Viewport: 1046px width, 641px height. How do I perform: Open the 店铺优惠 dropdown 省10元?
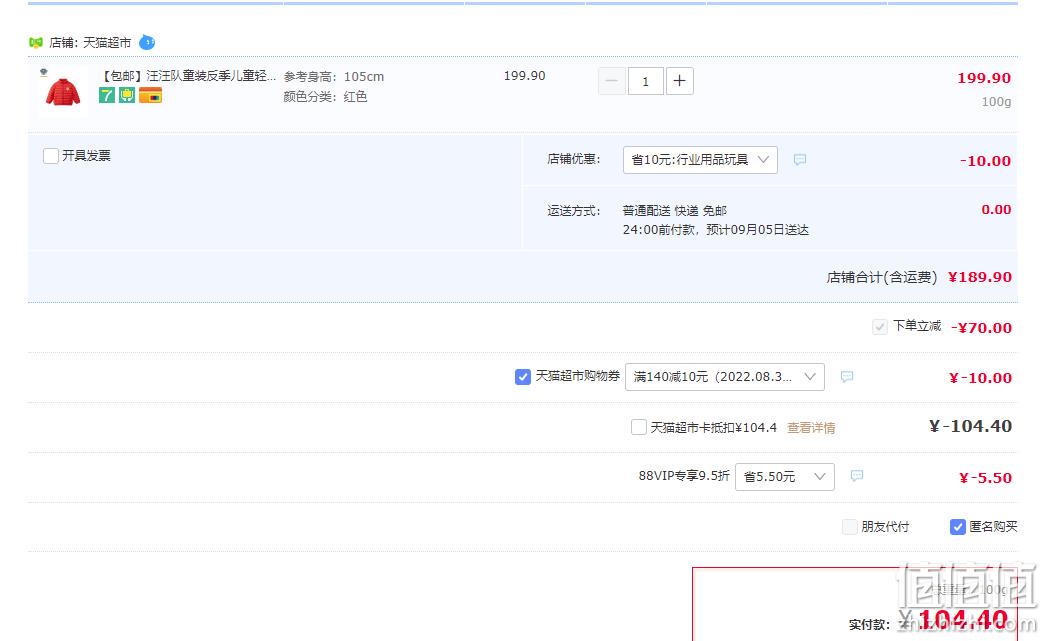tap(700, 160)
